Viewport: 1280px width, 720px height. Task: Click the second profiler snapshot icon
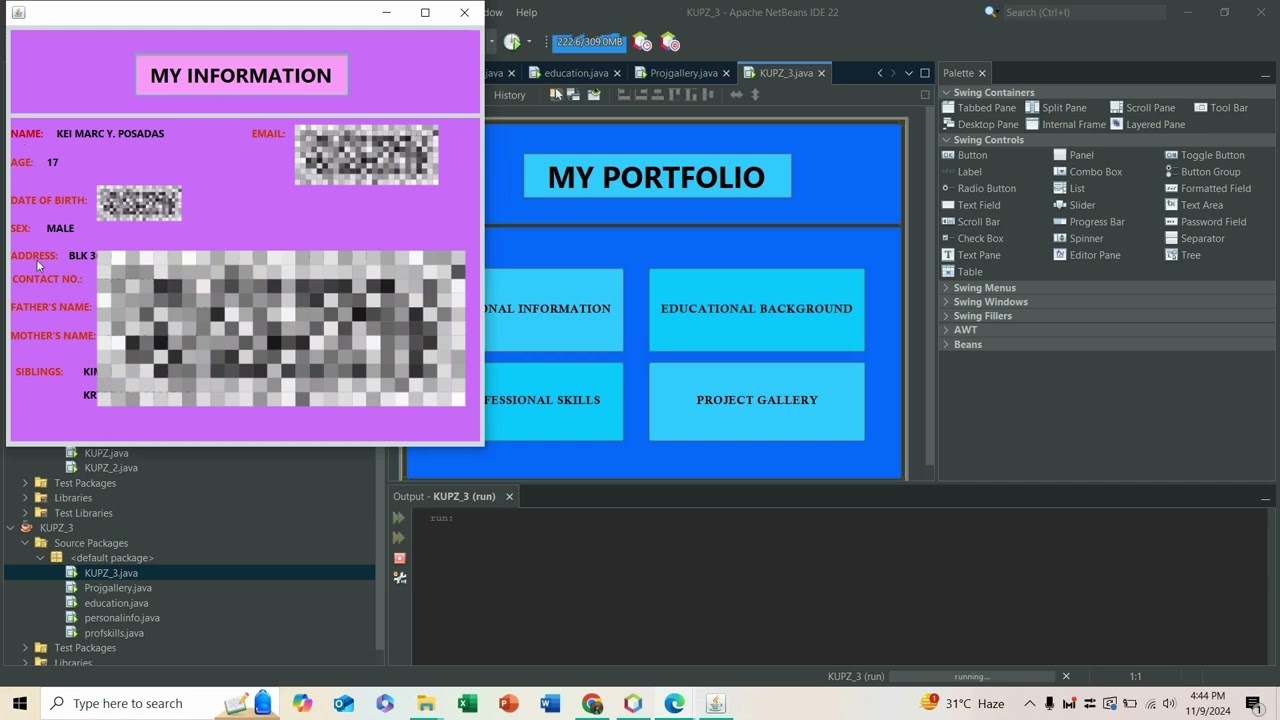tap(670, 42)
